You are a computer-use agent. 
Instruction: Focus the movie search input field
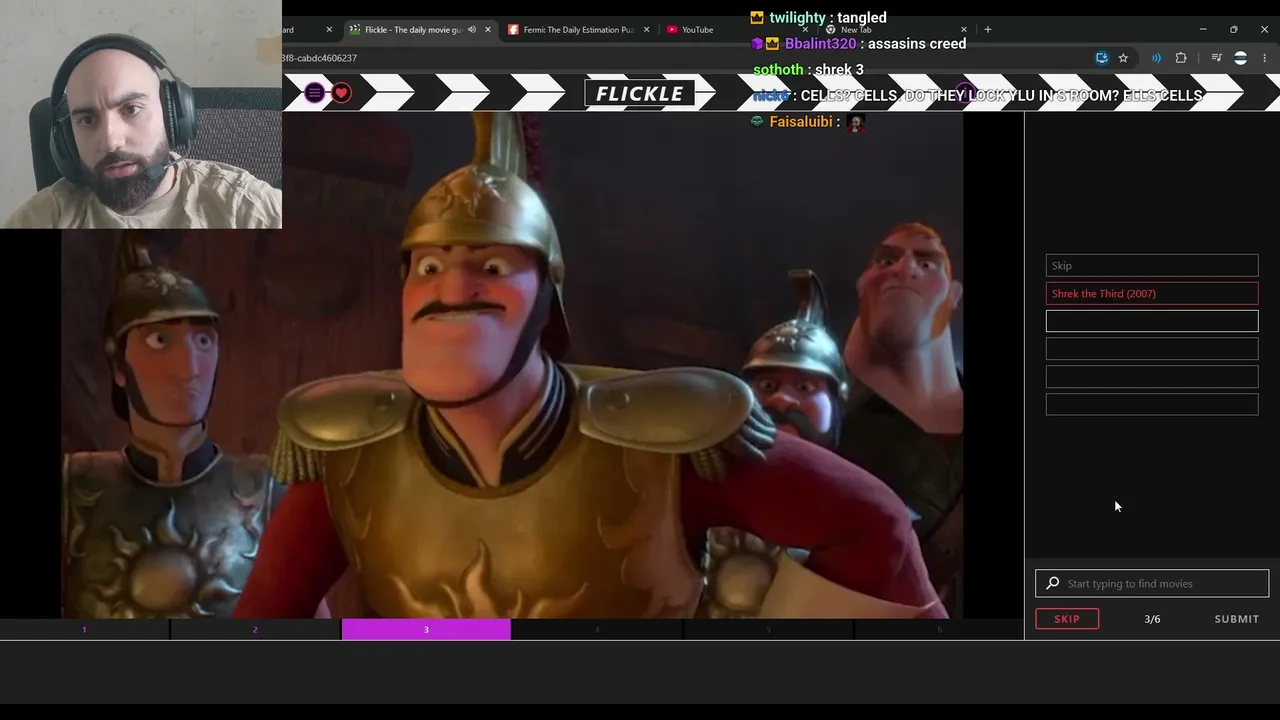(x=1152, y=584)
